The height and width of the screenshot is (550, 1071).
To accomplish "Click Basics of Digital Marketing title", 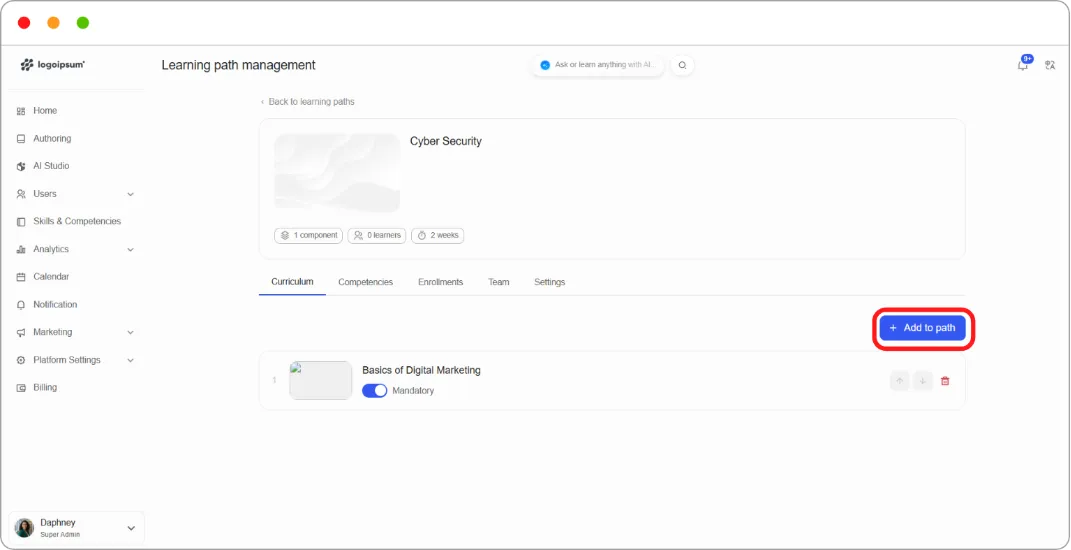I will [x=421, y=370].
